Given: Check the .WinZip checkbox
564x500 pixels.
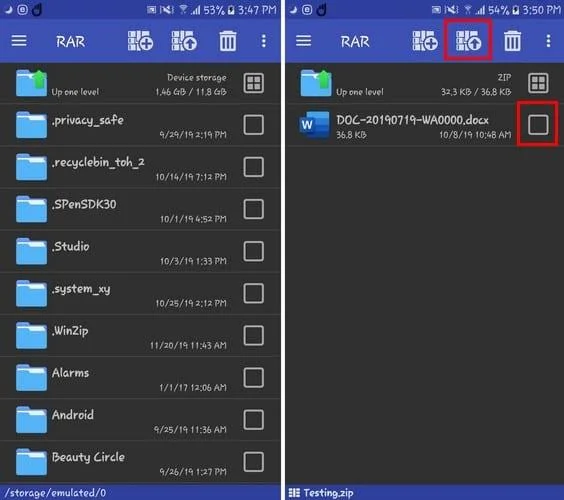Looking at the screenshot, I should [254, 335].
